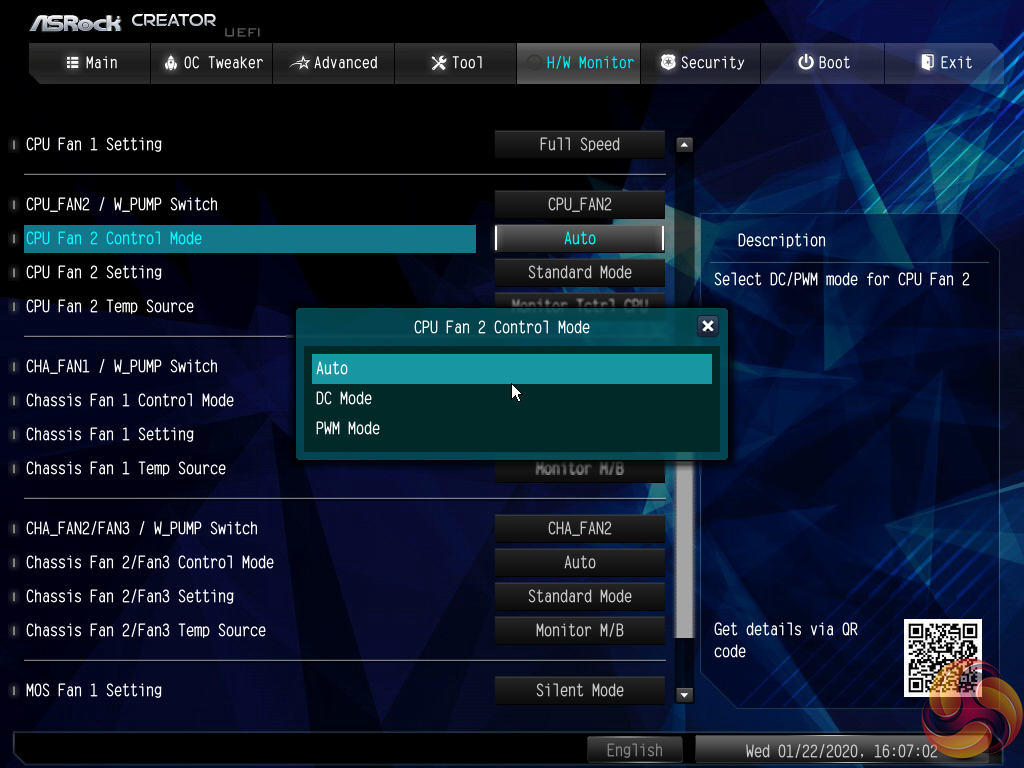Open the Advanced tab
Viewport: 1024px width, 768px height.
click(x=334, y=63)
